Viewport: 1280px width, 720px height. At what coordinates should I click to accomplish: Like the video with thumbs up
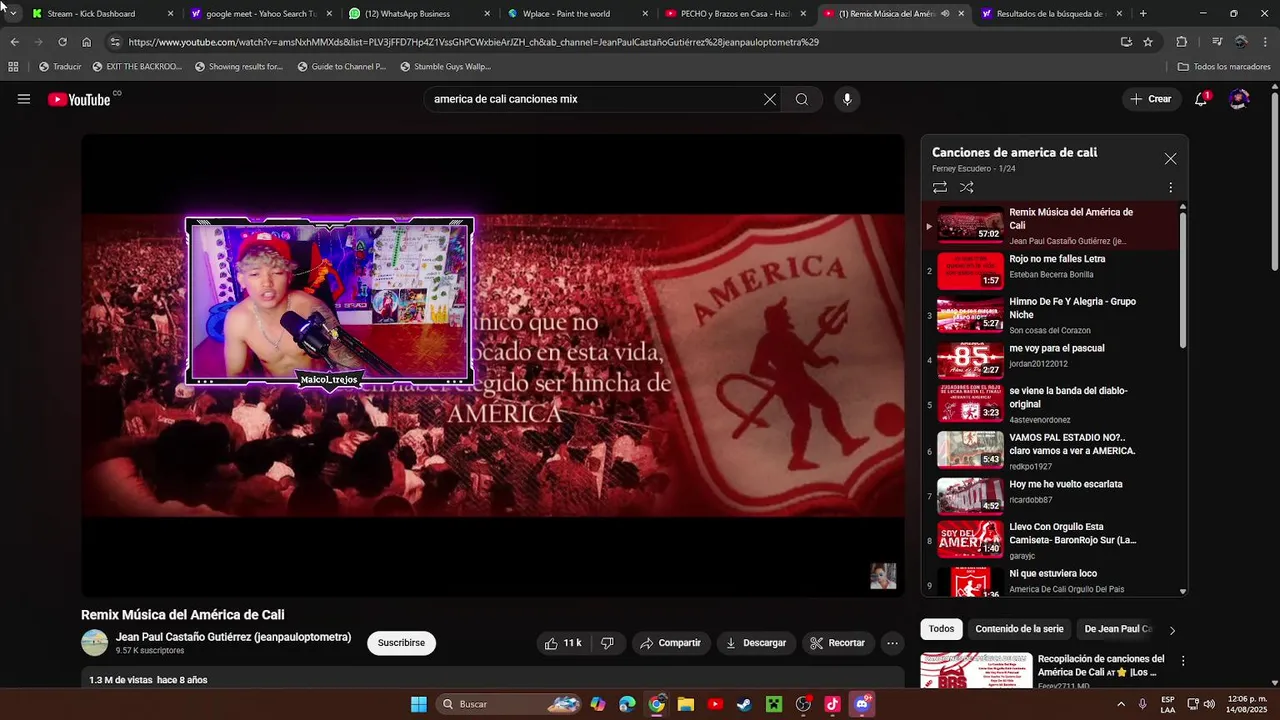[563, 643]
